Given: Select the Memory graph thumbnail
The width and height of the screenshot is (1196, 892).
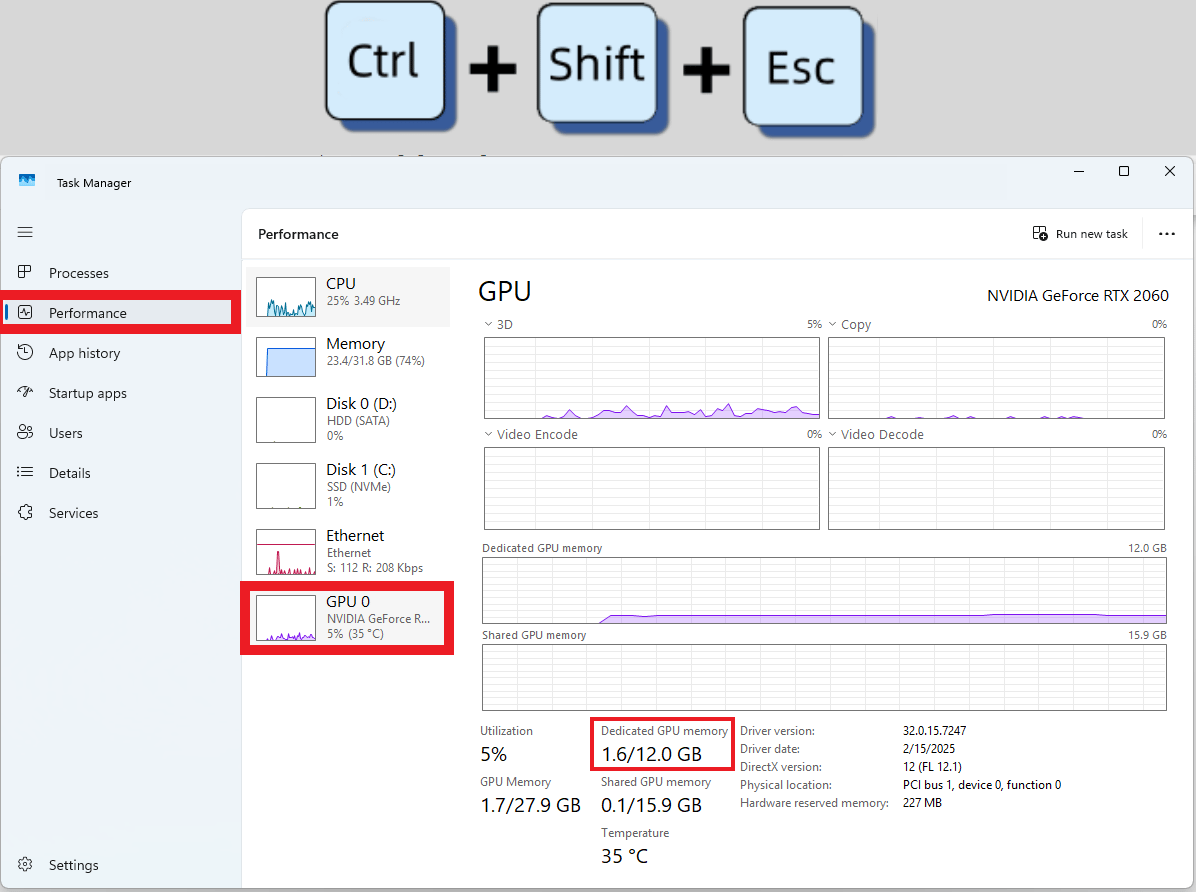Looking at the screenshot, I should [x=286, y=357].
